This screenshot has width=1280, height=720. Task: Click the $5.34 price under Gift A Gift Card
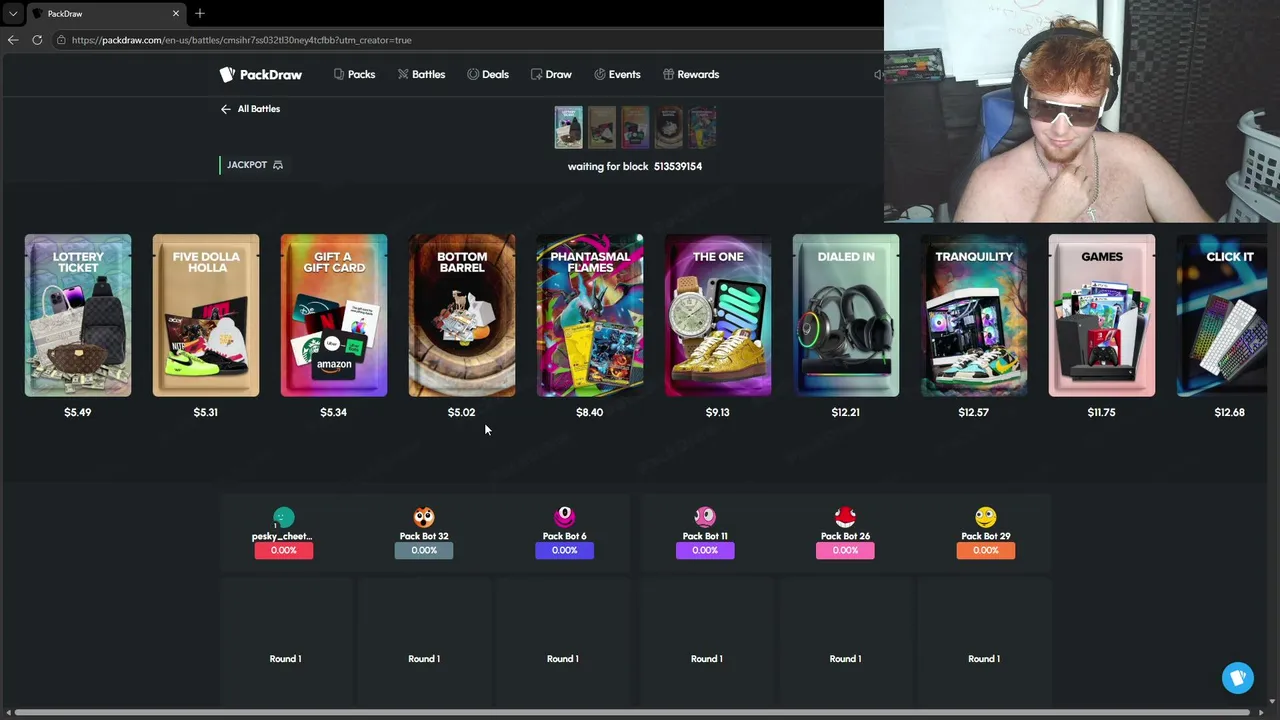[x=334, y=412]
